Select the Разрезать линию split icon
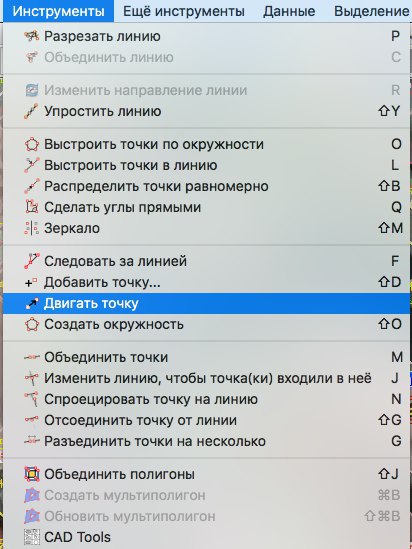Viewport: 412px width, 549px height. point(32,36)
